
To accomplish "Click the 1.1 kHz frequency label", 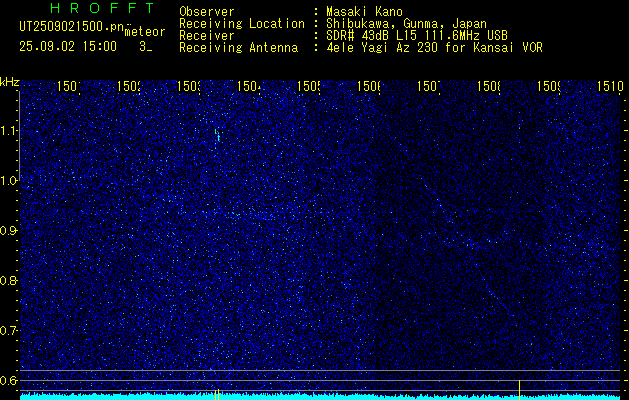I will coord(9,130).
